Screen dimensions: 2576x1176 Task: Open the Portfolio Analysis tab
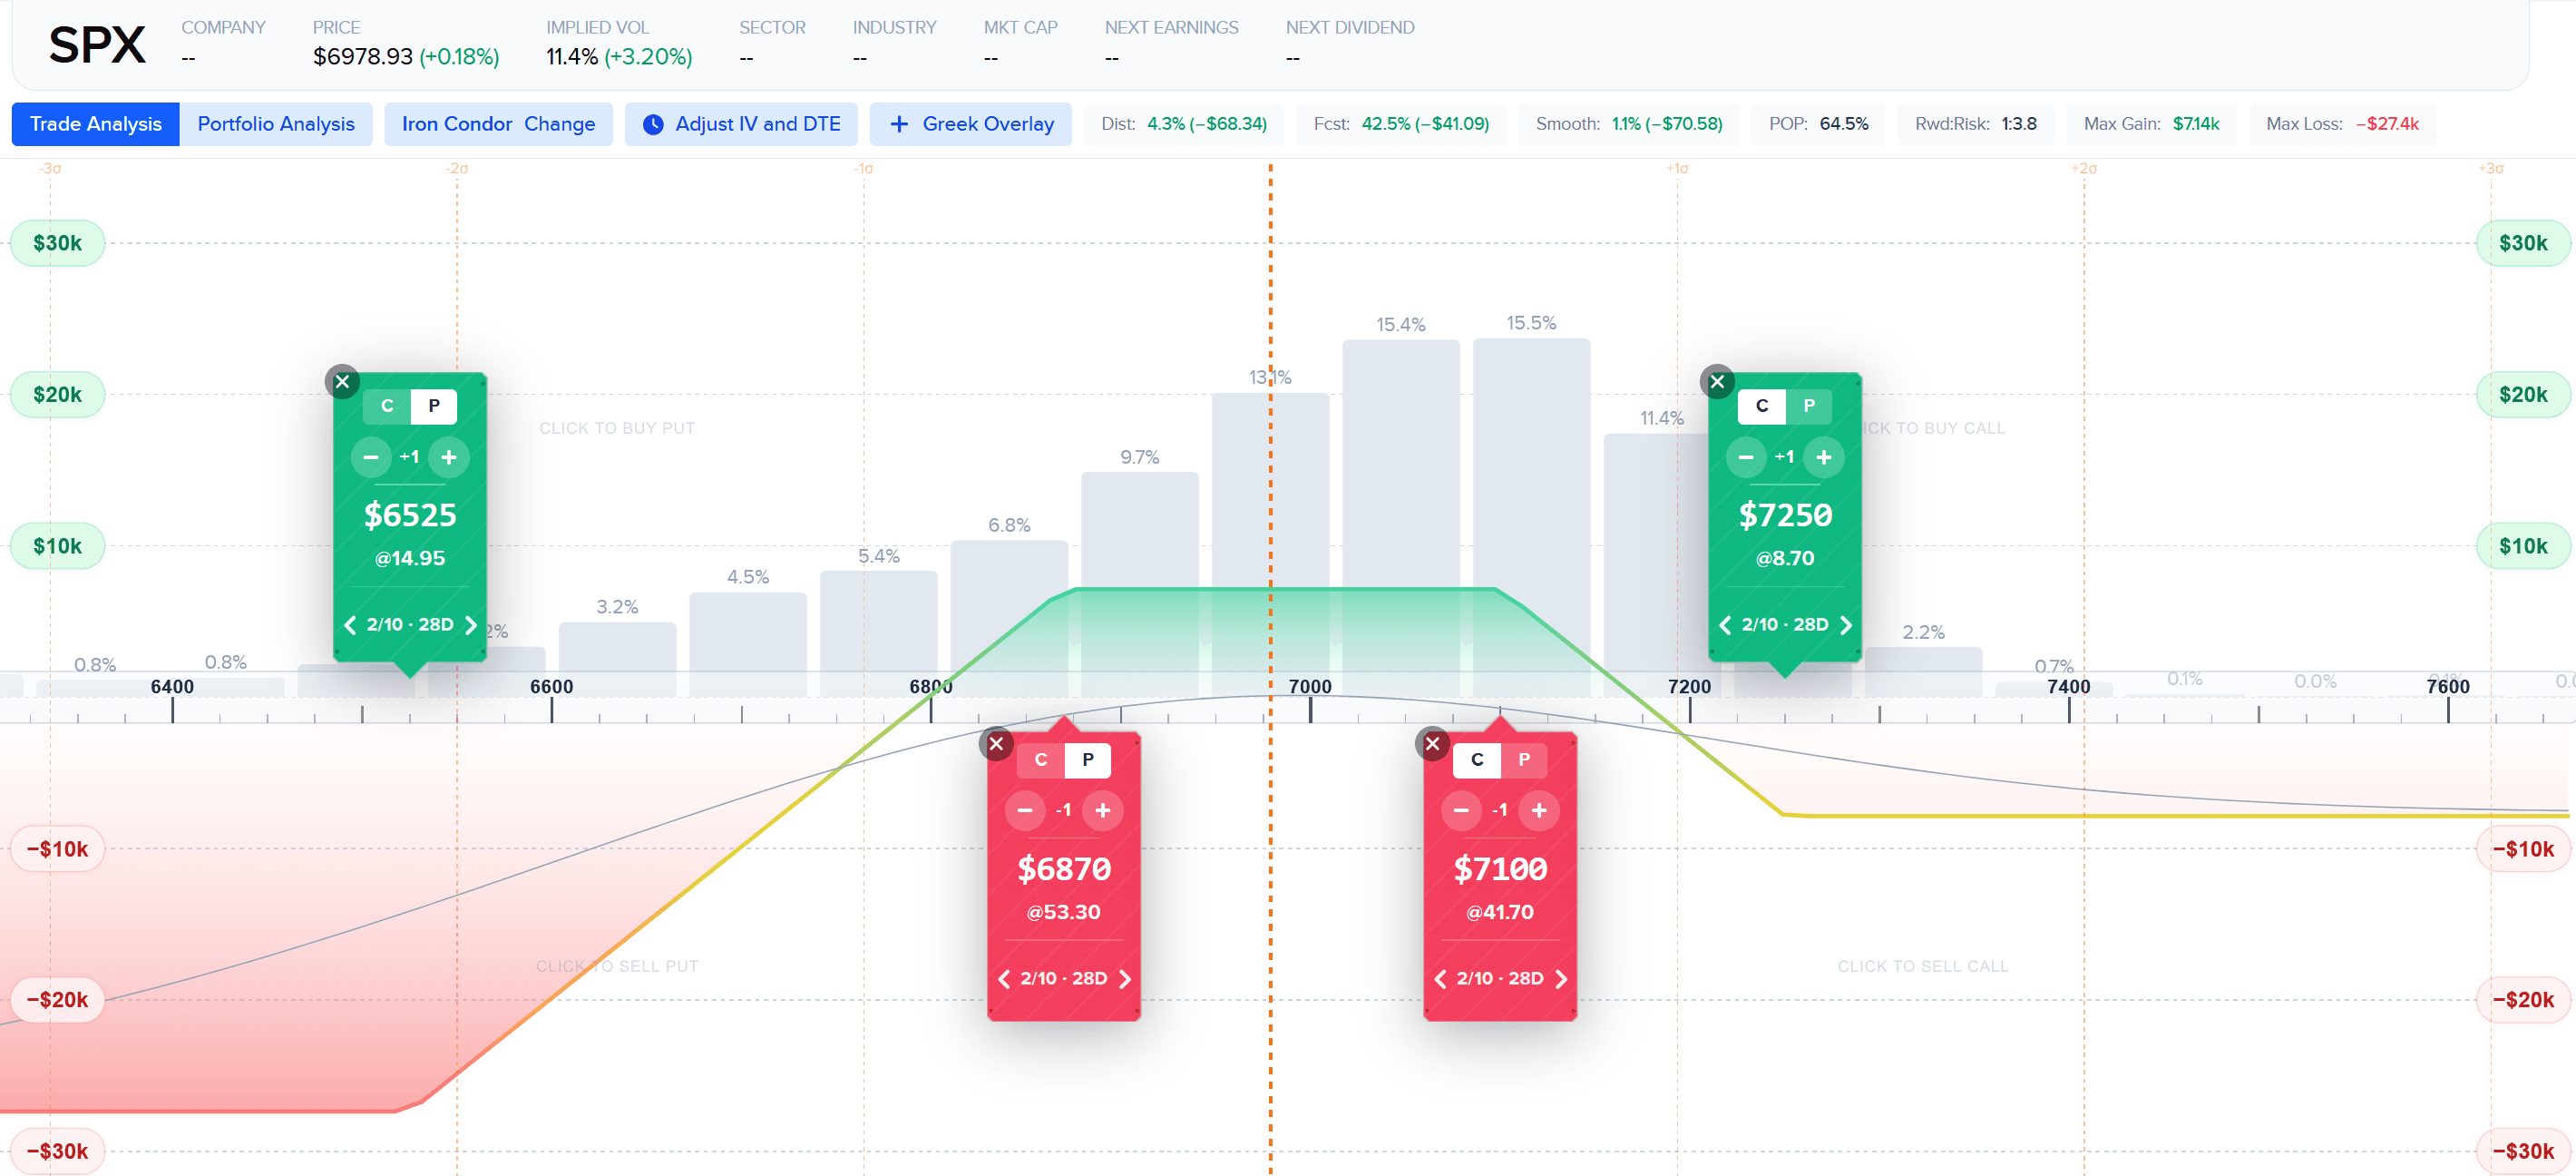pyautogui.click(x=276, y=124)
